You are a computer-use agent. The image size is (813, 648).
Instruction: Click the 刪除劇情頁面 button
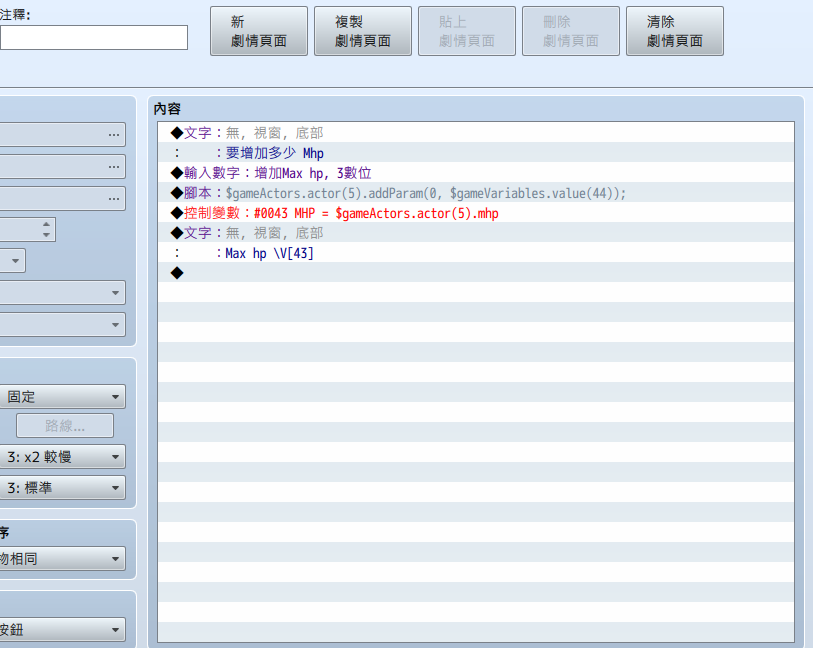pyautogui.click(x=571, y=31)
